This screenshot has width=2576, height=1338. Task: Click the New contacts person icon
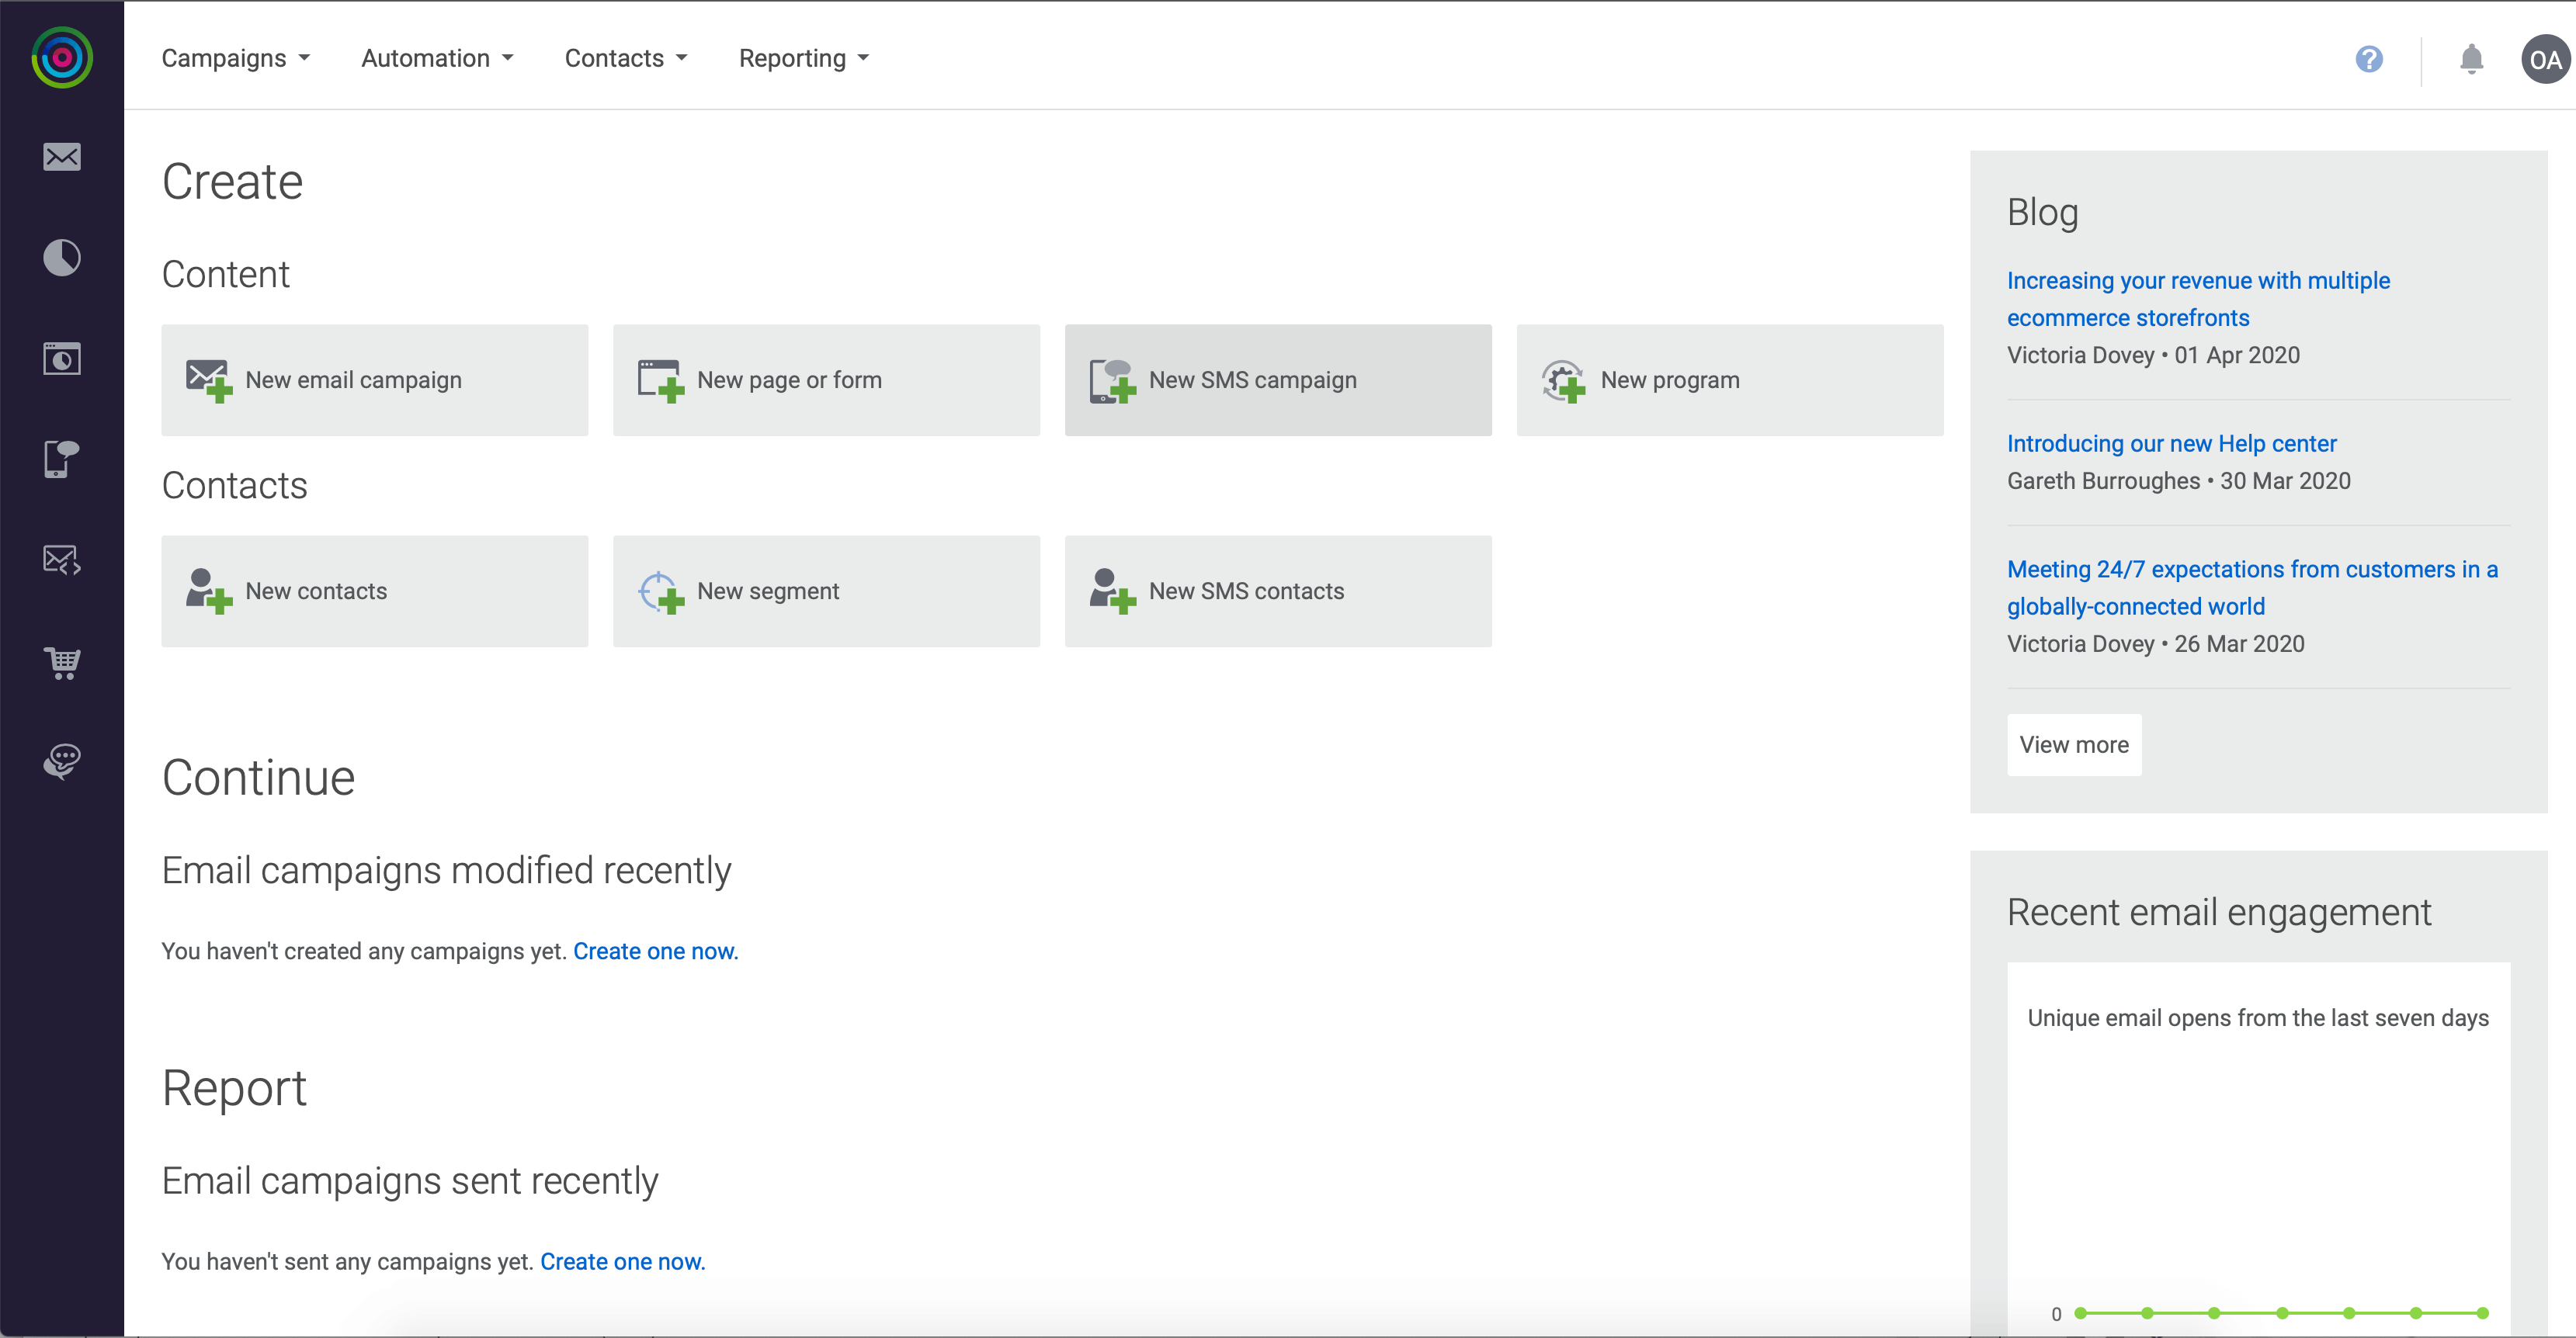(x=209, y=592)
